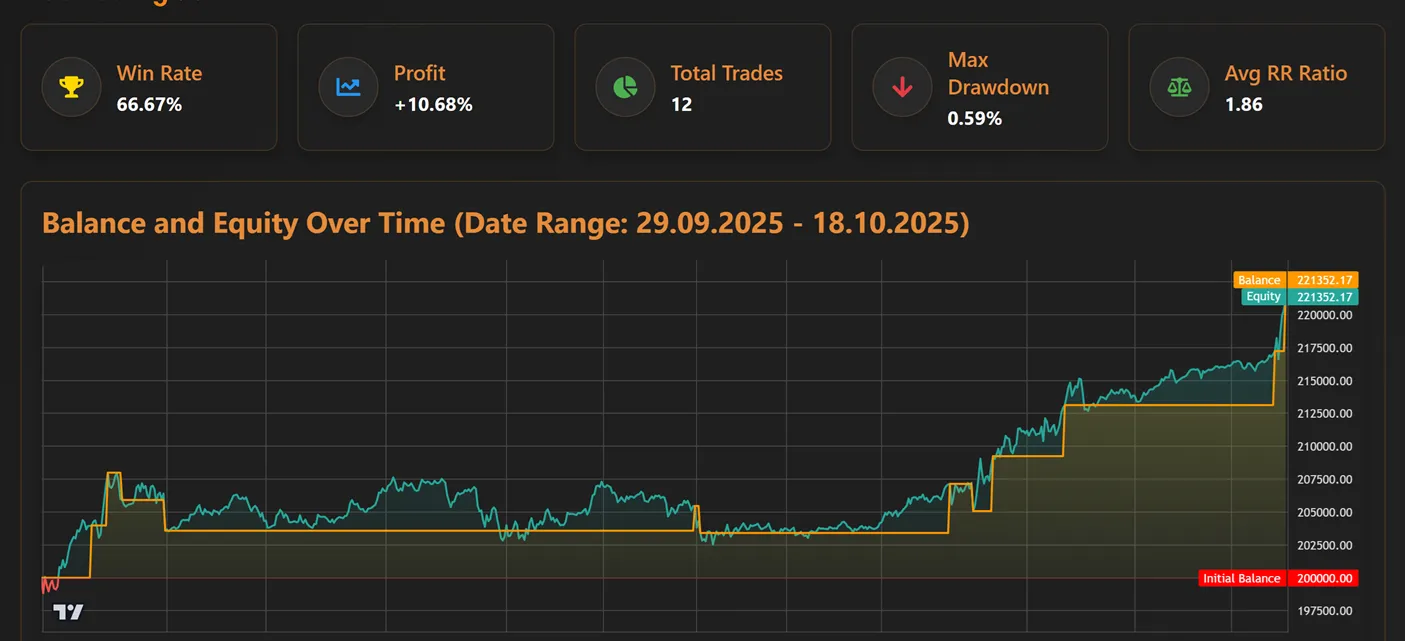Viewport: 1405px width, 641px height.
Task: Click the Win Rate heading
Action: click(159, 73)
